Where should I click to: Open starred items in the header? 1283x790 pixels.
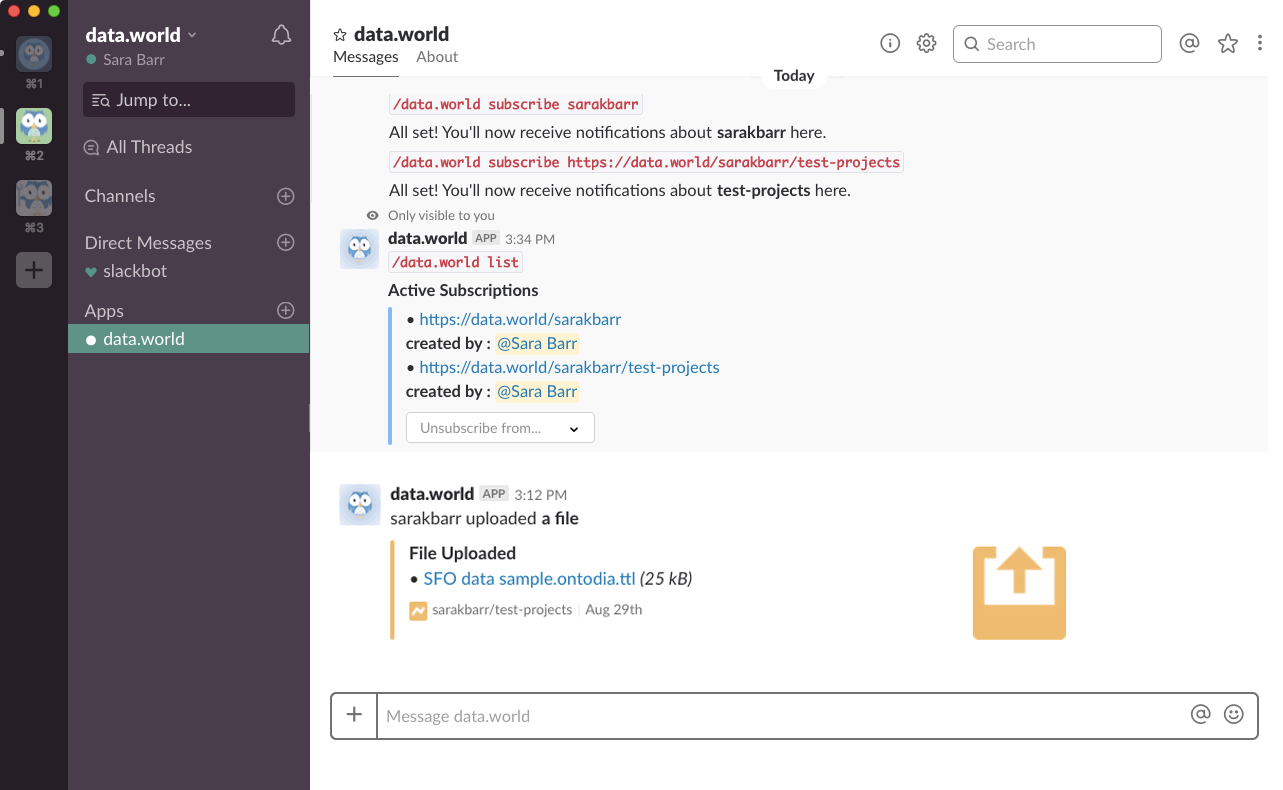[1228, 43]
